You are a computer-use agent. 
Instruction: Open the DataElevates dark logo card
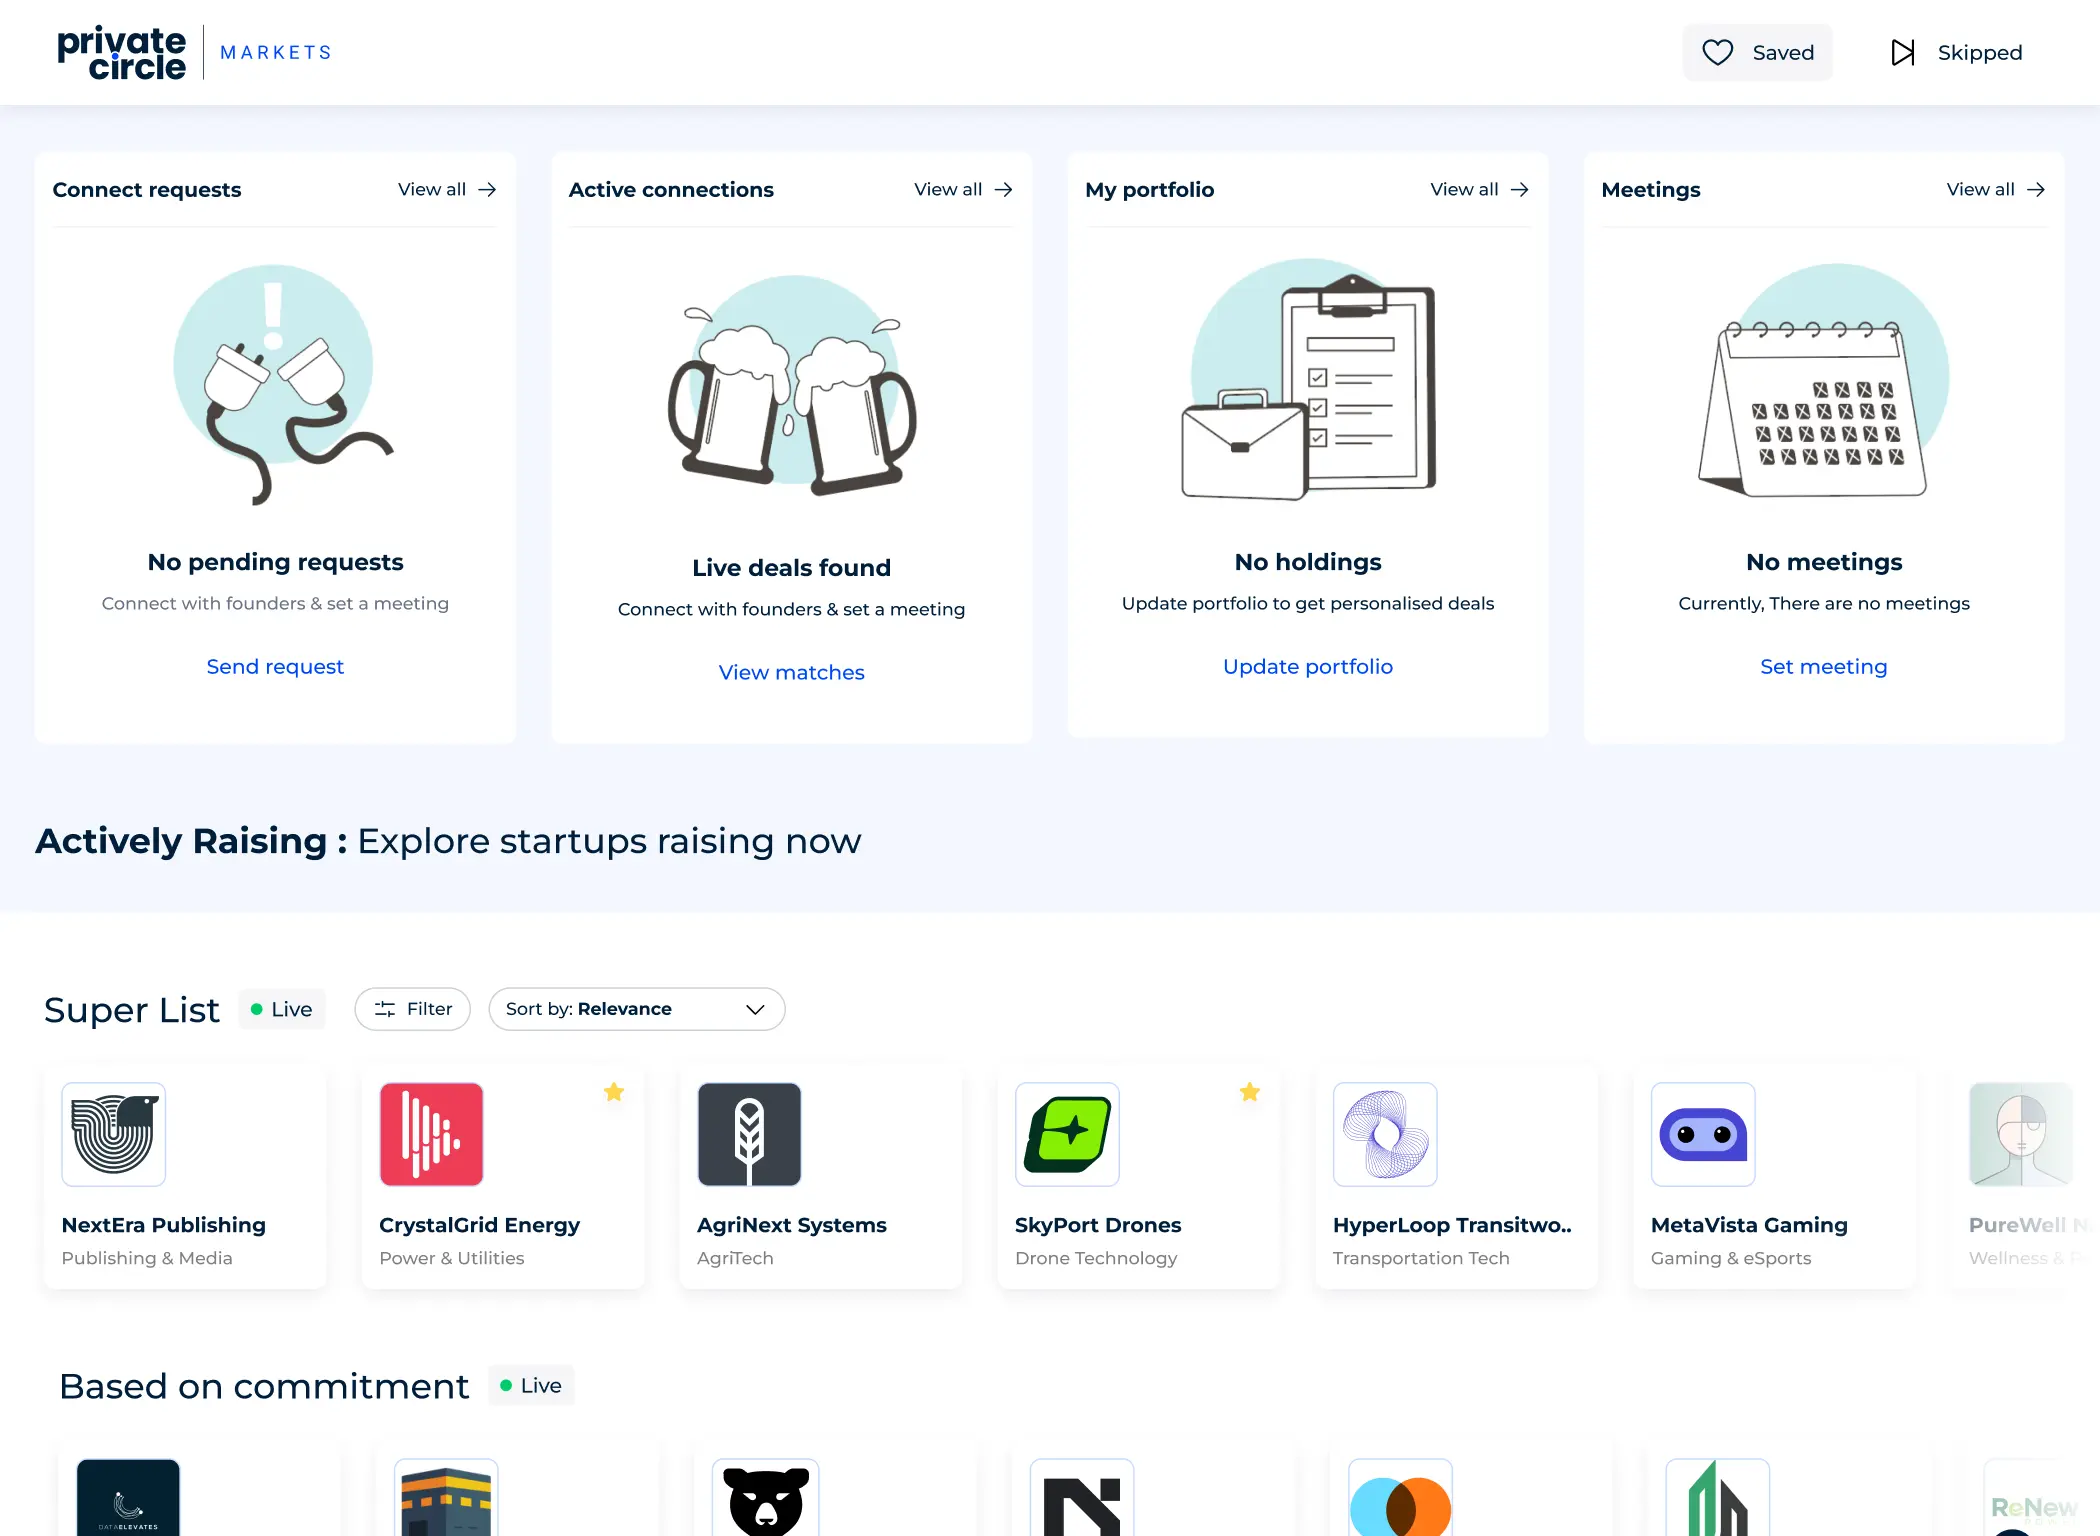click(128, 1497)
